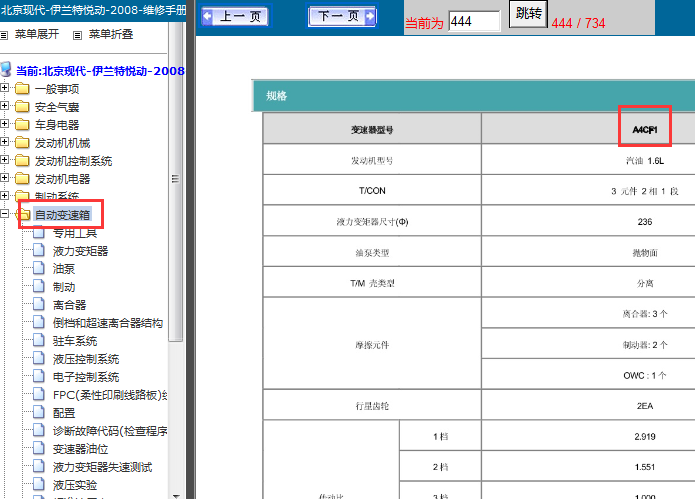Click 菜单展开 to expand the menu

point(37,34)
